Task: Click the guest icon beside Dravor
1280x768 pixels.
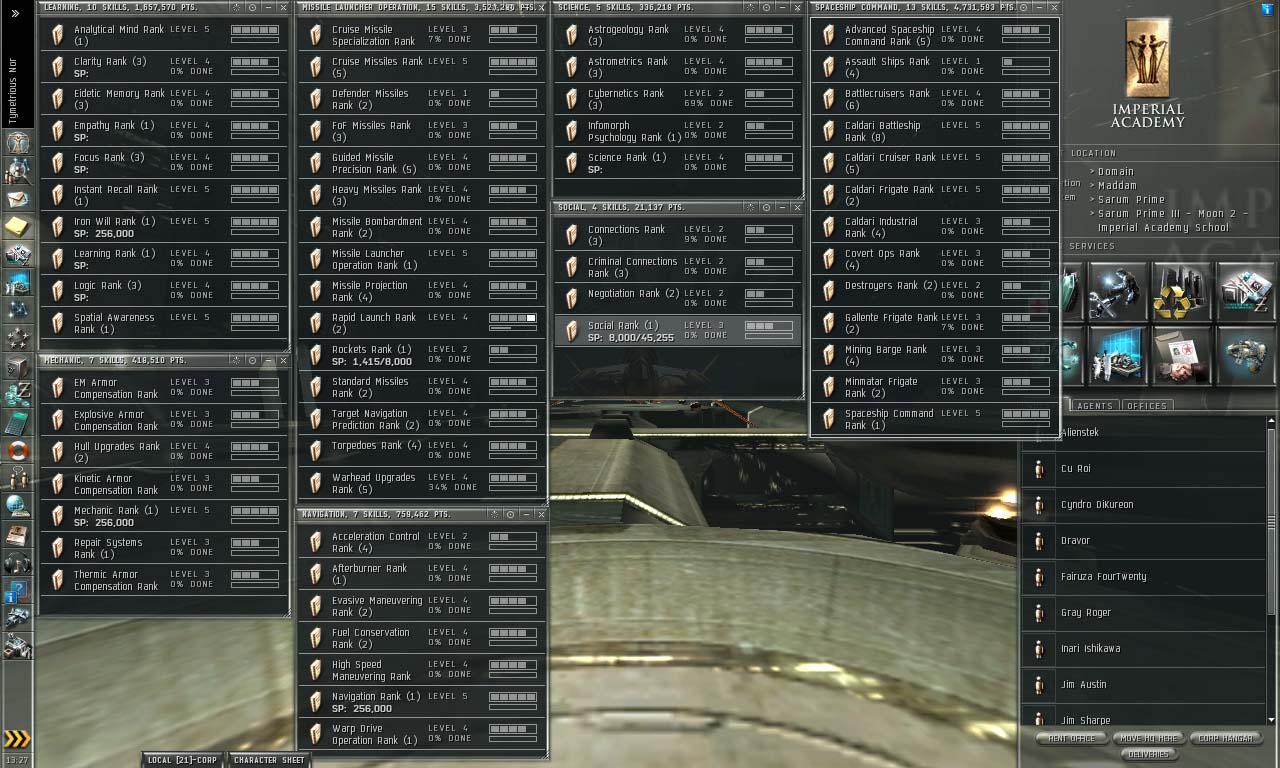Action: click(x=1039, y=541)
